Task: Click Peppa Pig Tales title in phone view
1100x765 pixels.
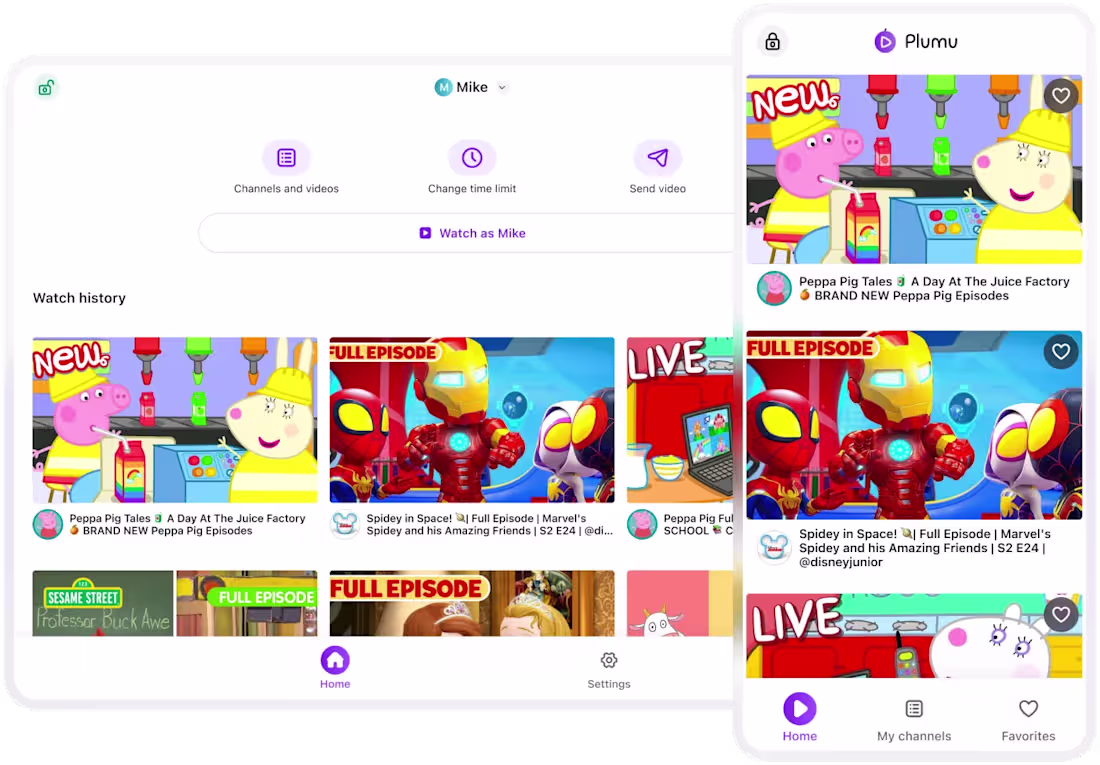Action: [x=934, y=288]
